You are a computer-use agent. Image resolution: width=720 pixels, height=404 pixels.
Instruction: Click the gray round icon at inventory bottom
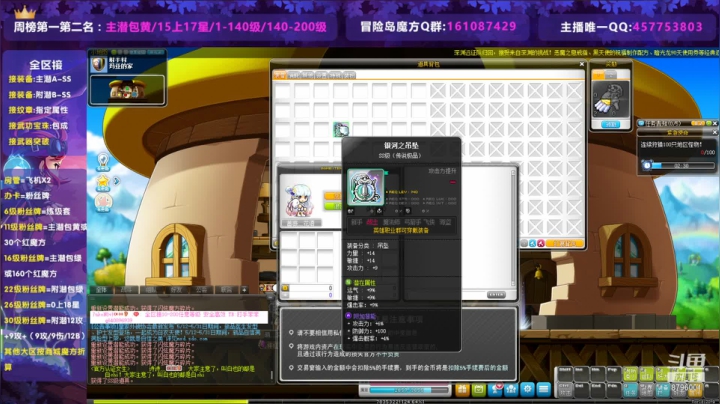(524, 243)
